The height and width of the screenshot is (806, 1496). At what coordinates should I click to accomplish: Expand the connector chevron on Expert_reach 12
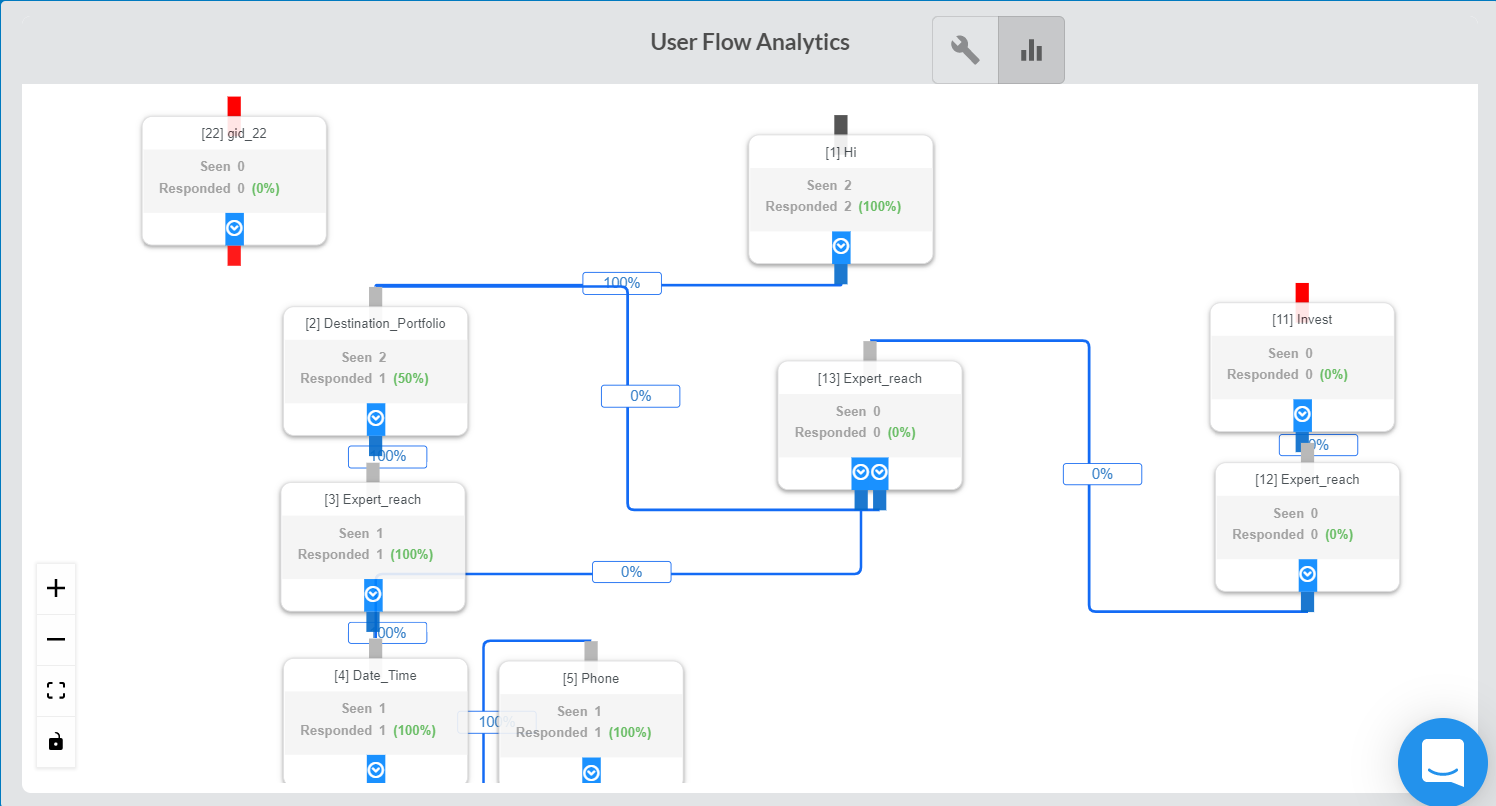(1307, 573)
